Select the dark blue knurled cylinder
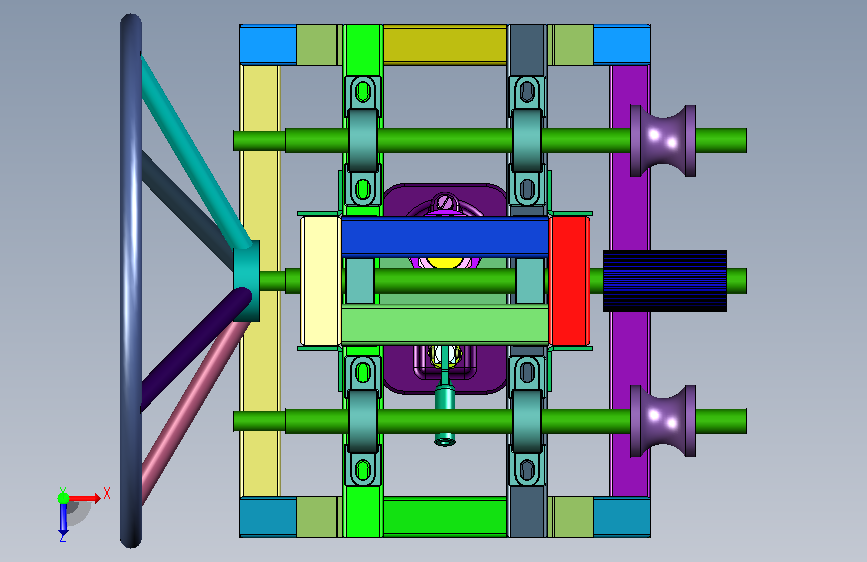 coord(665,281)
